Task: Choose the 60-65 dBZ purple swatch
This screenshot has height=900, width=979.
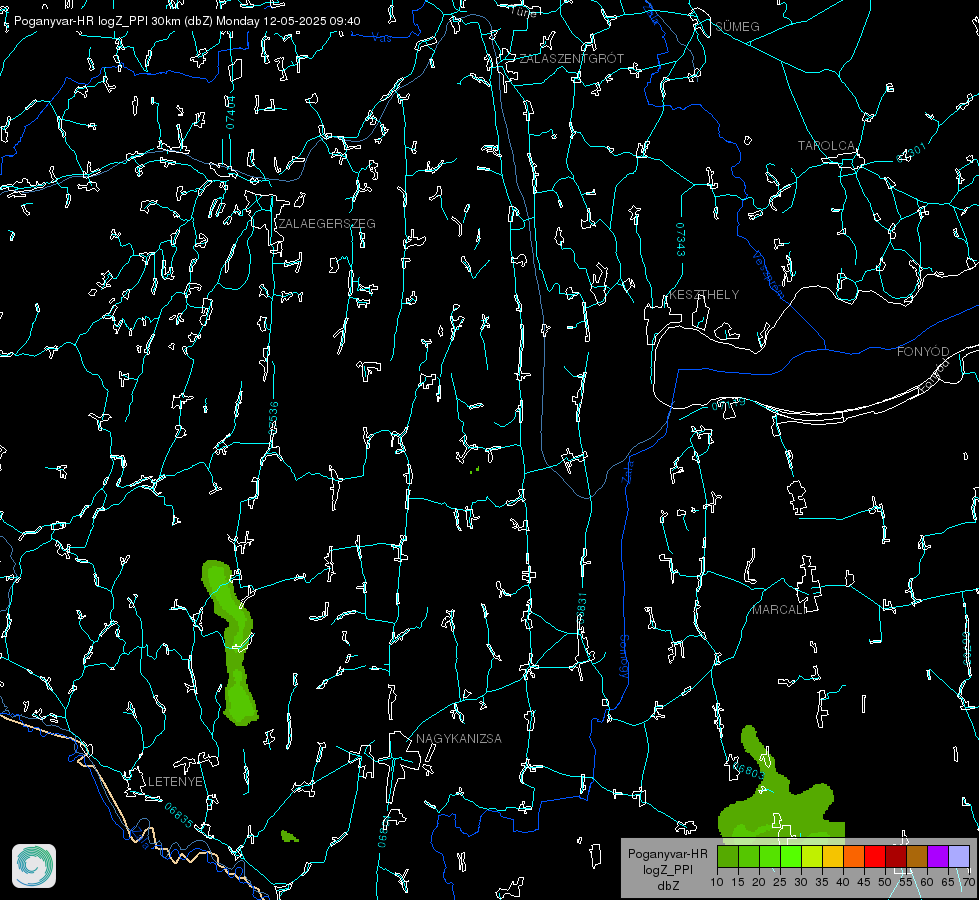Action: 938,856
